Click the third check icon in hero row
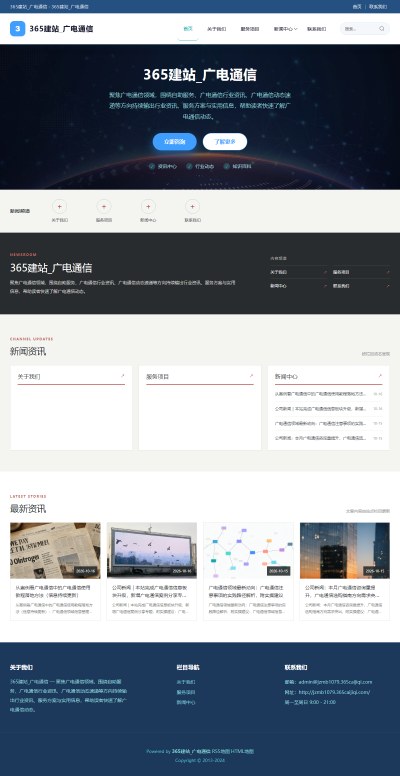The image size is (400, 776). click(227, 167)
